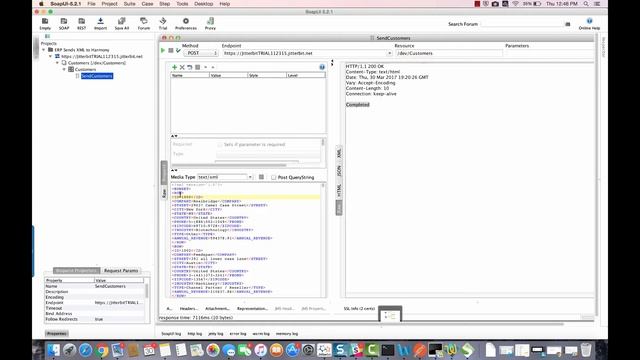Click the REST project toolbar icon
The image size is (640, 360).
(x=82, y=21)
